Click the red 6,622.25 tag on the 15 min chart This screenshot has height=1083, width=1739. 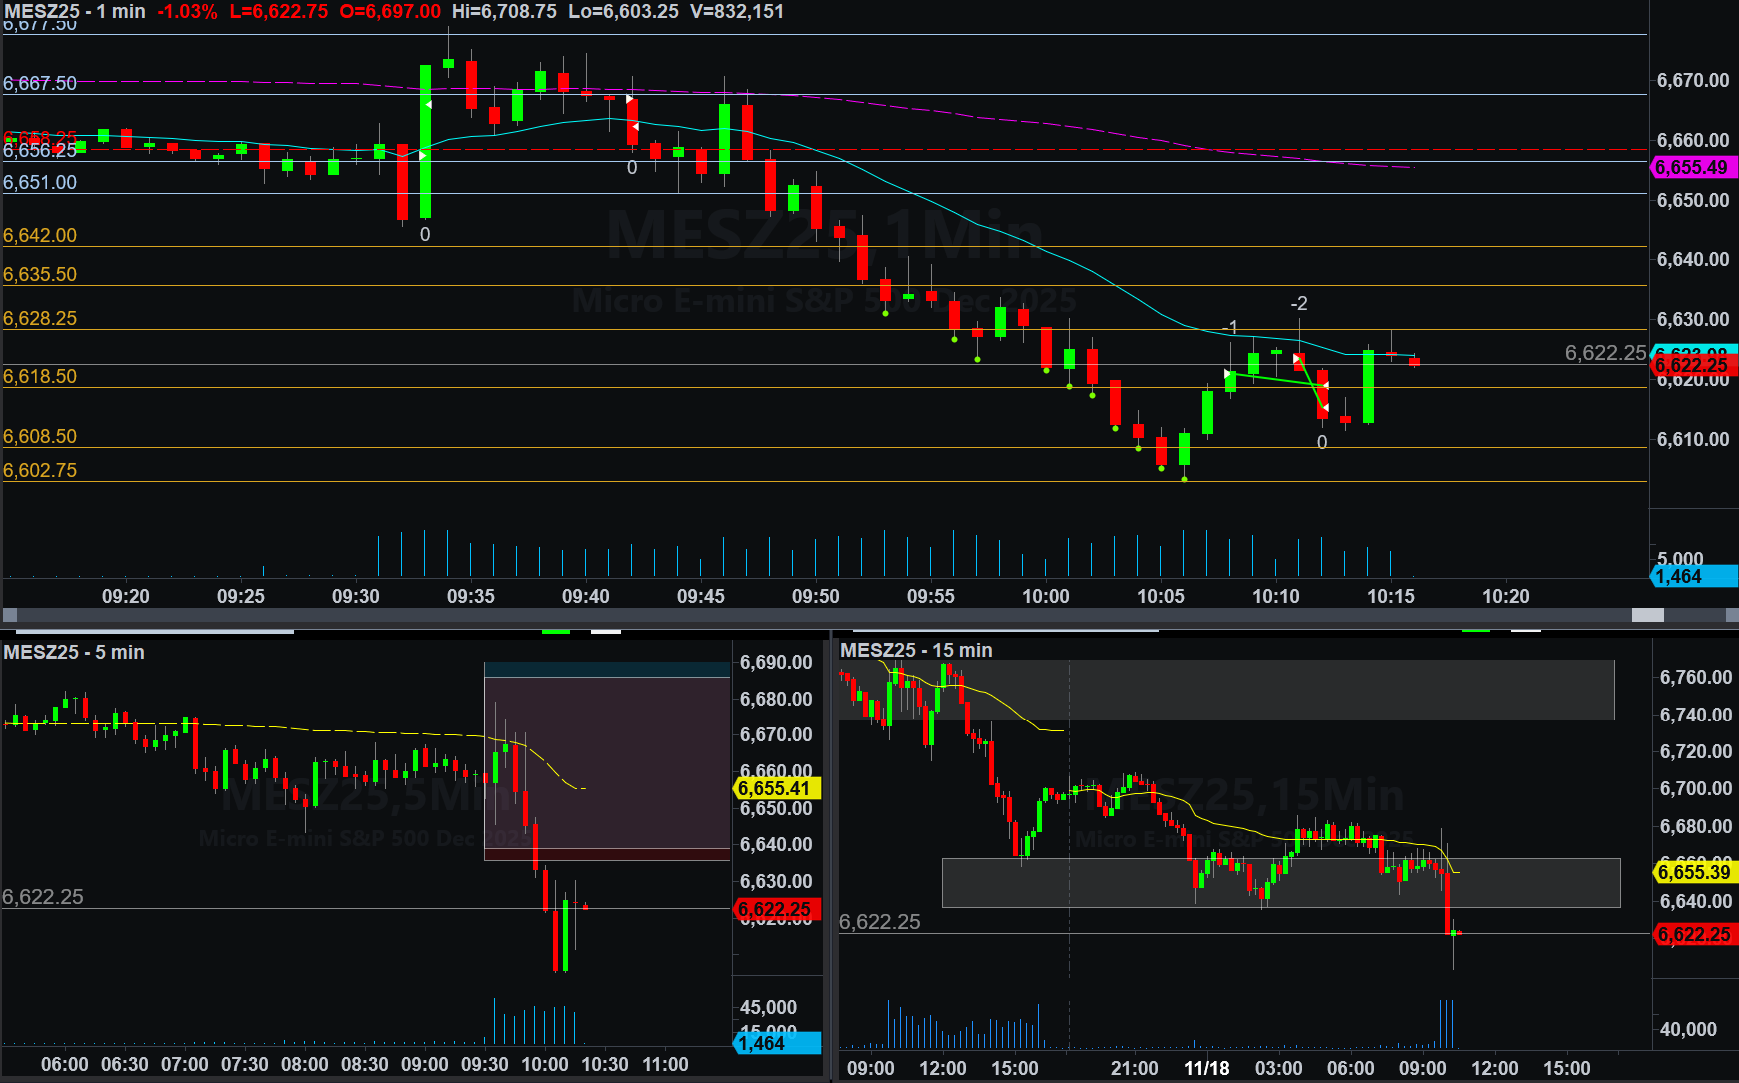tap(1694, 934)
